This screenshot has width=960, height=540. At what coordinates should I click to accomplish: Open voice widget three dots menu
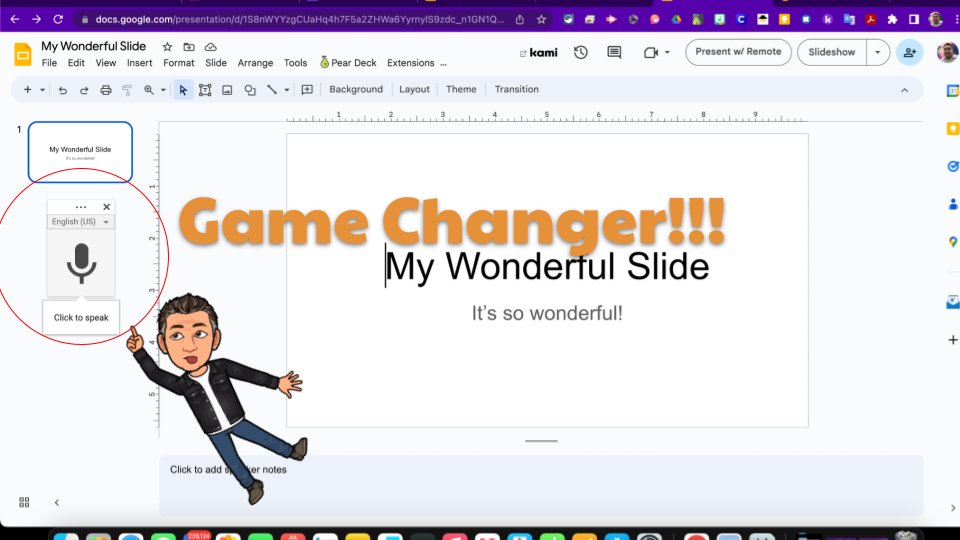click(x=81, y=207)
